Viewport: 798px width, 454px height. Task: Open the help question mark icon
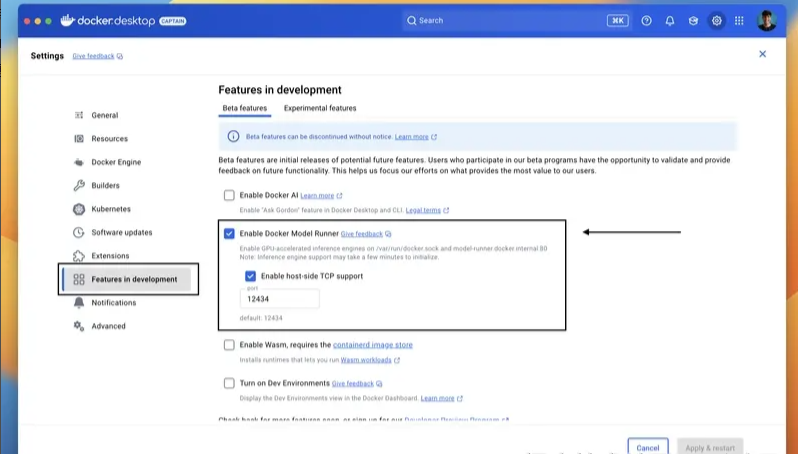pyautogui.click(x=646, y=20)
